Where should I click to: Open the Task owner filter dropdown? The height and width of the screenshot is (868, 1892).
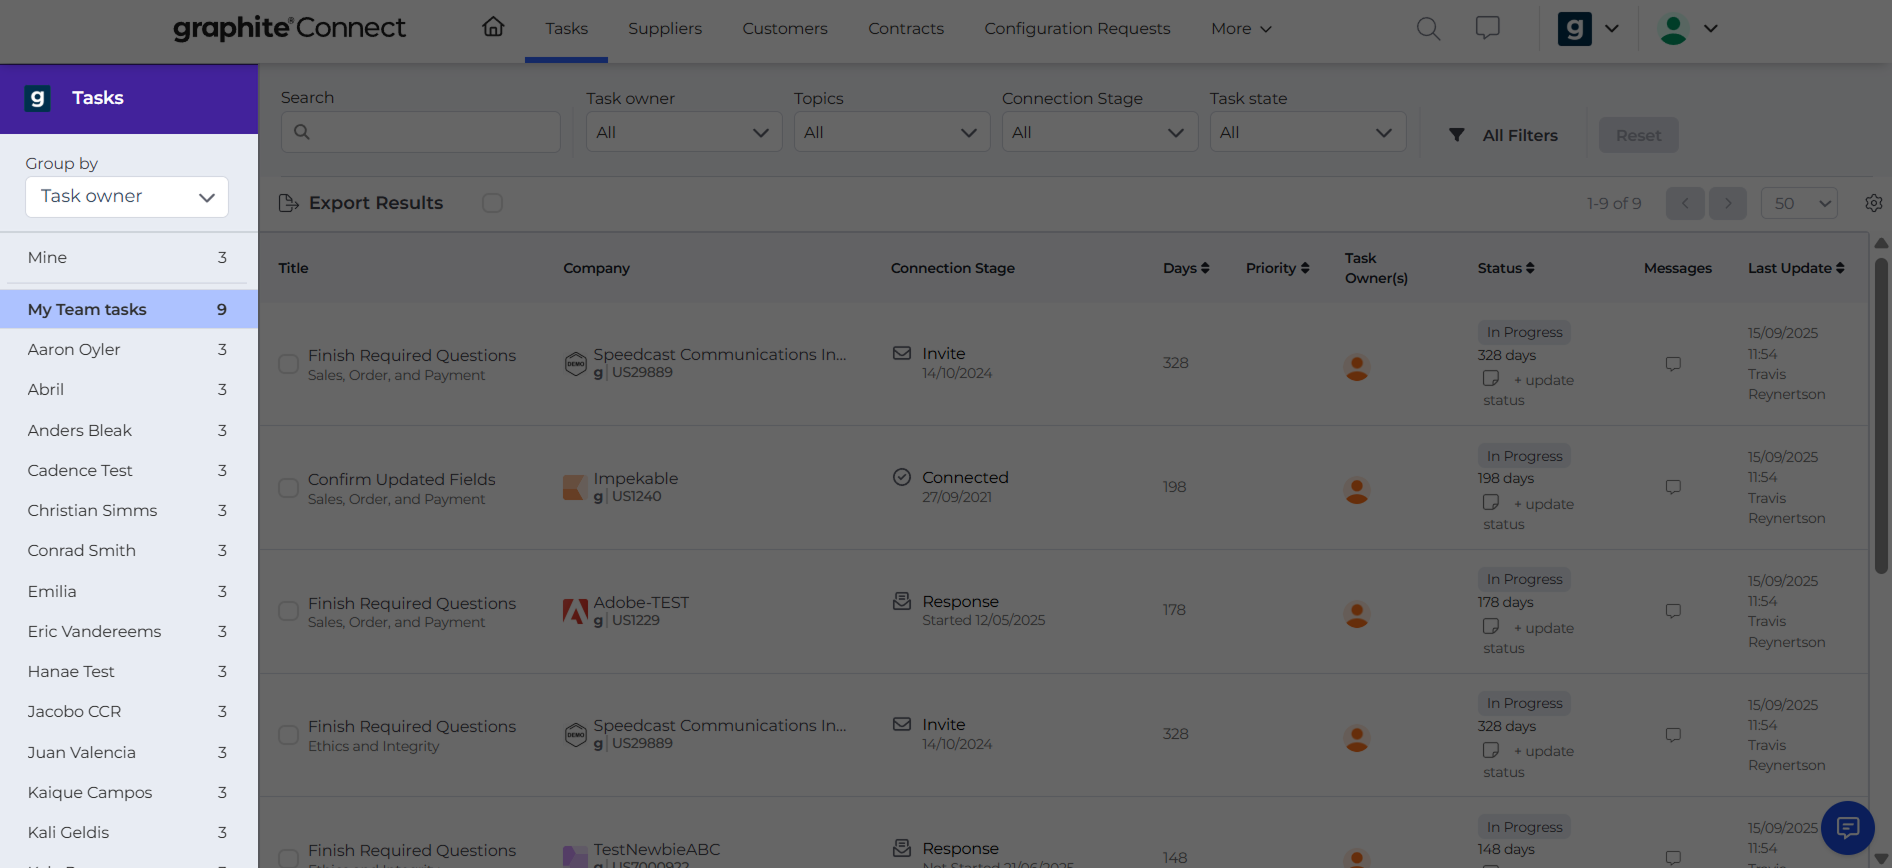tap(684, 132)
